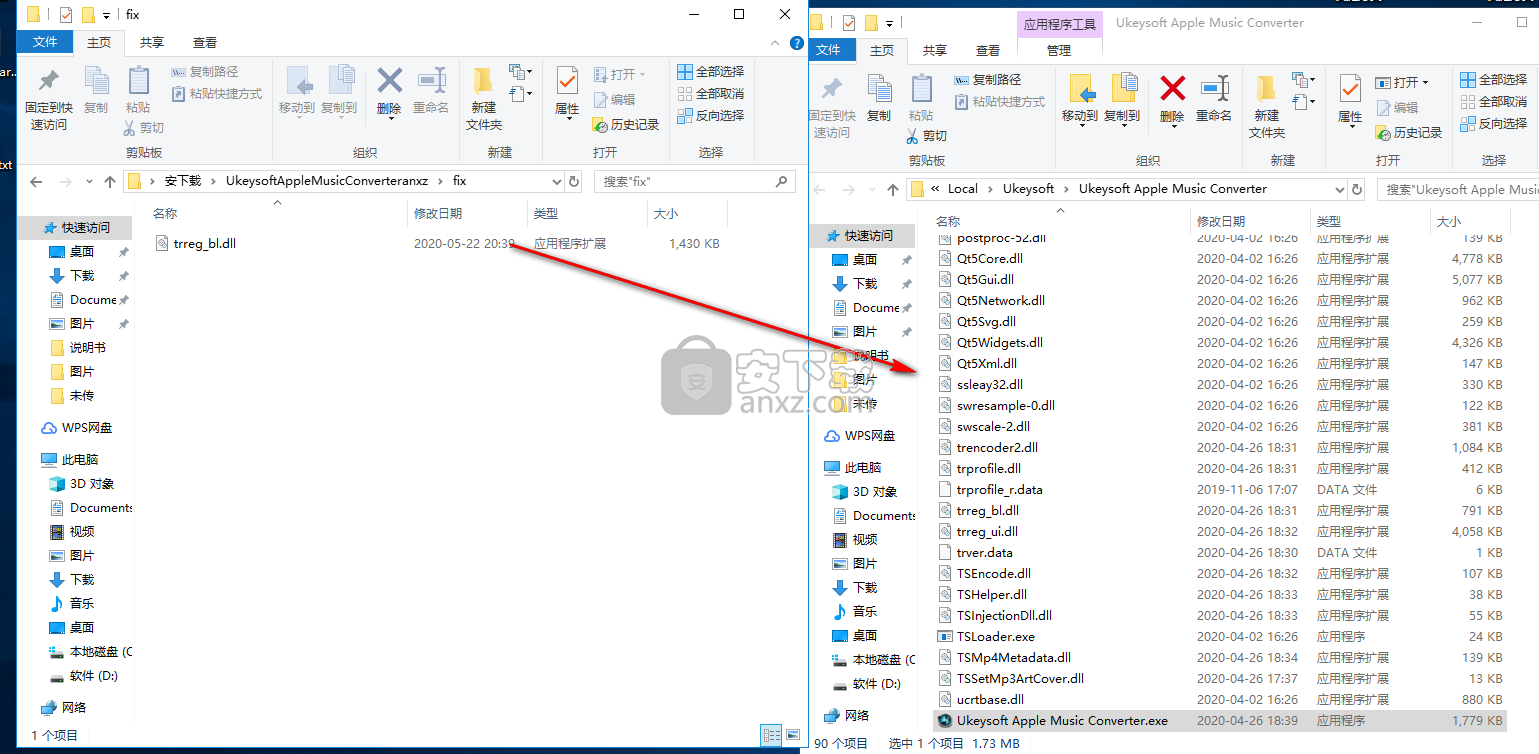Switch fix window to large icons view

tap(793, 735)
